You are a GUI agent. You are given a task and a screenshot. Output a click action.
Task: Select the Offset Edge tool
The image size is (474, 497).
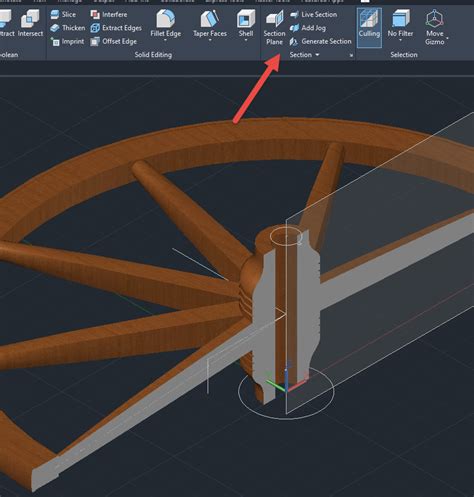point(114,41)
